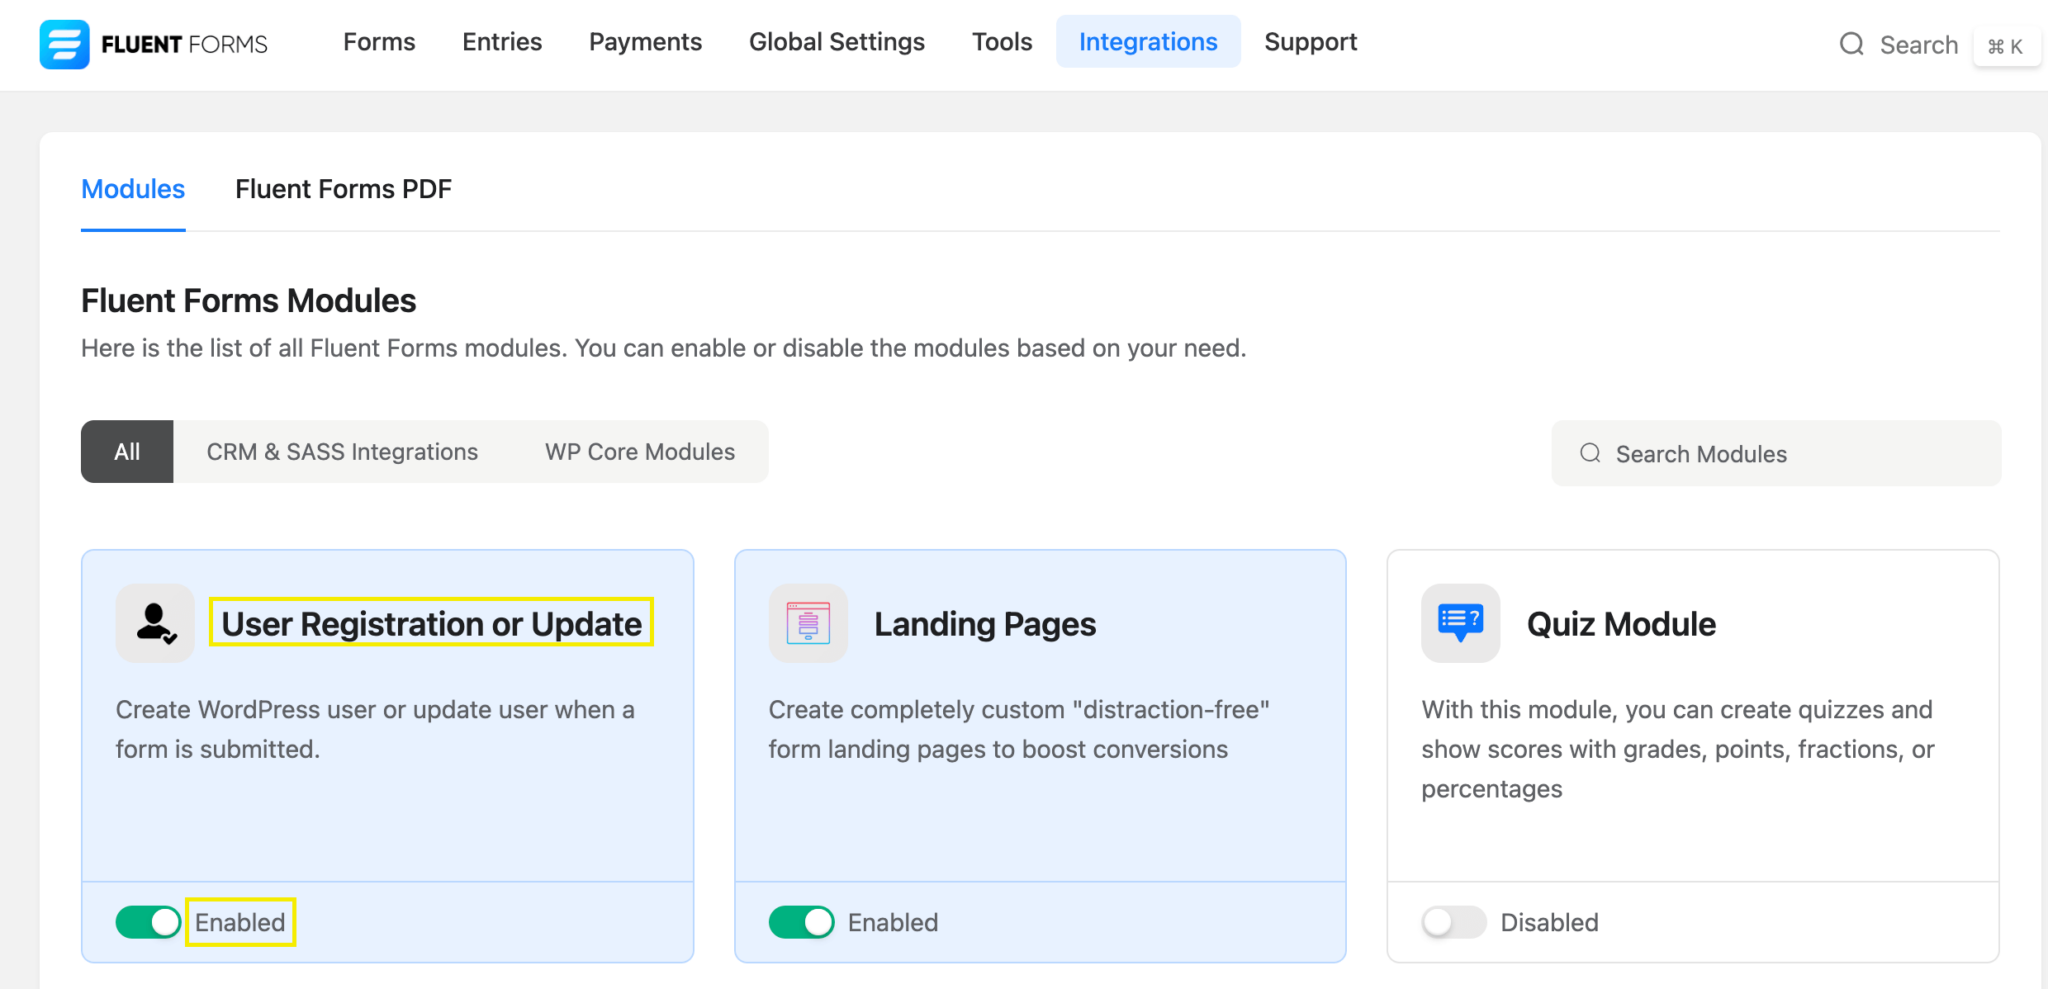The height and width of the screenshot is (989, 2048).
Task: Switch to the Fluent Forms PDF tab
Action: point(343,189)
